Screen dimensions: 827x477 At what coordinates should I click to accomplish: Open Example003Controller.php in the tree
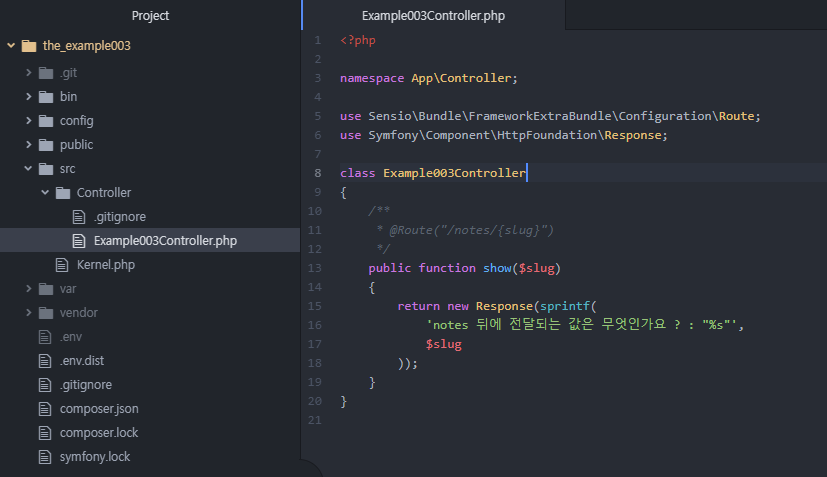pyautogui.click(x=165, y=241)
